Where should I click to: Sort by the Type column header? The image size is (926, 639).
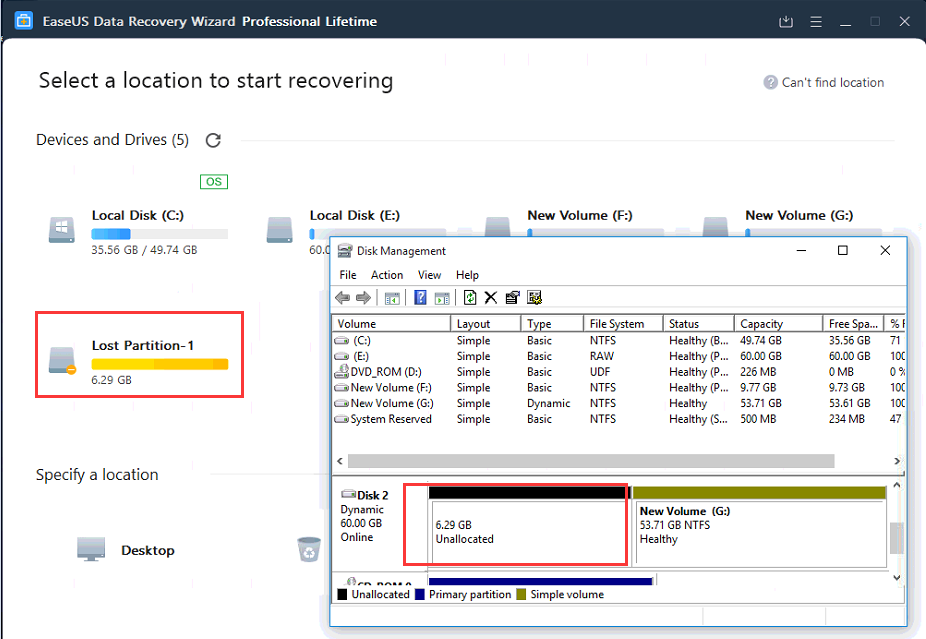point(552,324)
